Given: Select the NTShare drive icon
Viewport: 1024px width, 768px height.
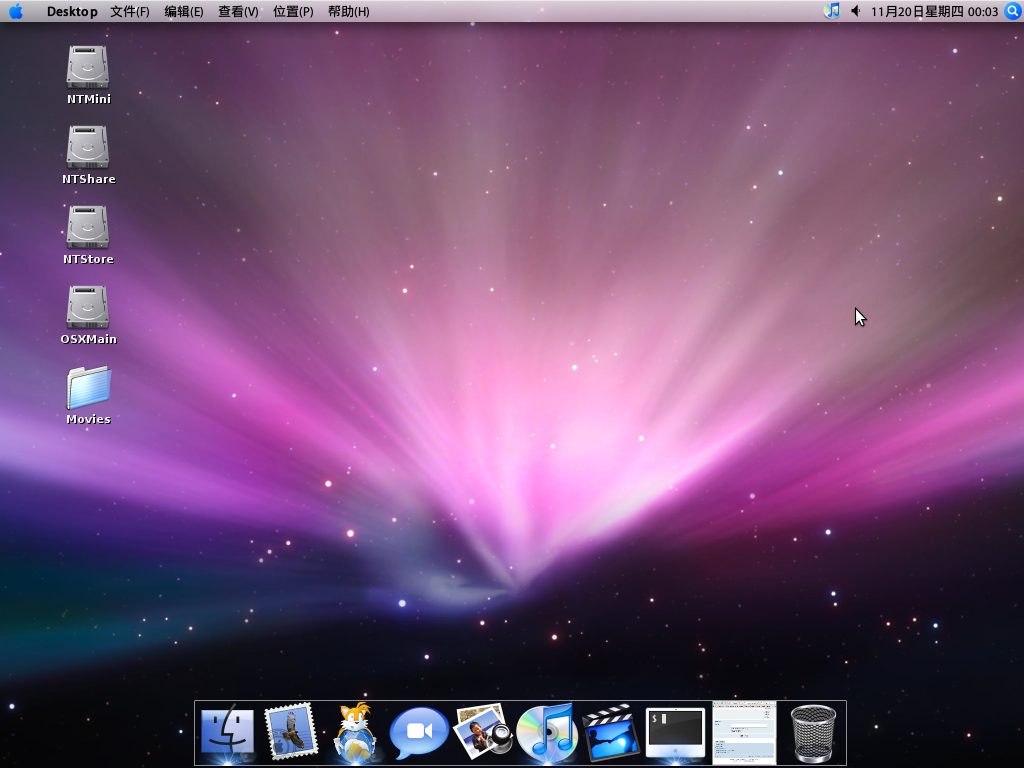Looking at the screenshot, I should coord(88,147).
